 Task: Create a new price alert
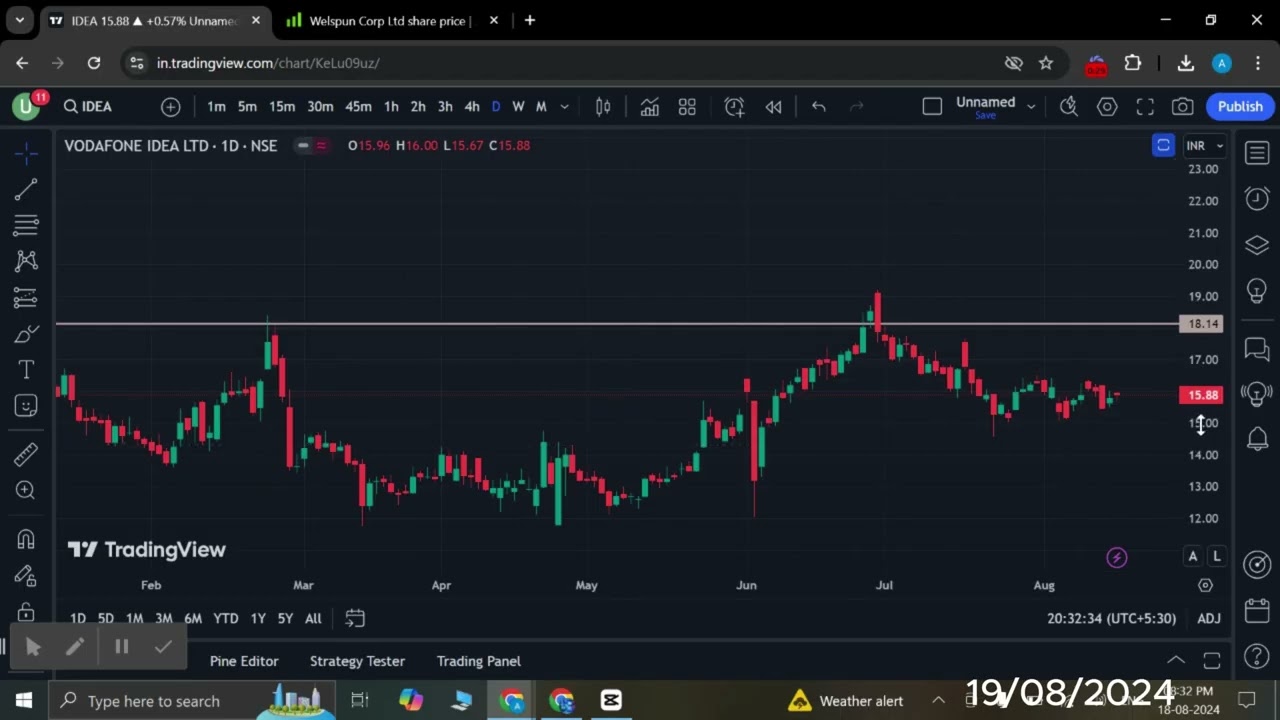734,106
